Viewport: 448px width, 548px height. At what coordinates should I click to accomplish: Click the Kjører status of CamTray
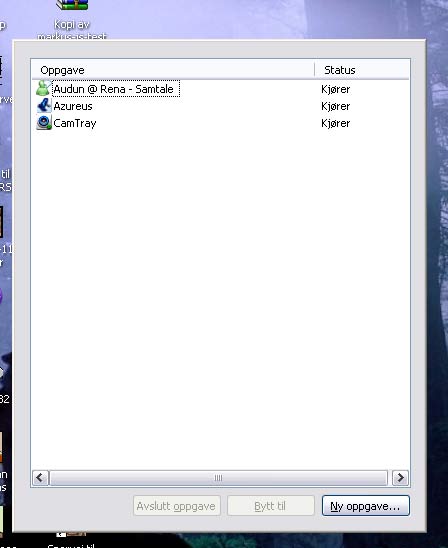tap(335, 123)
